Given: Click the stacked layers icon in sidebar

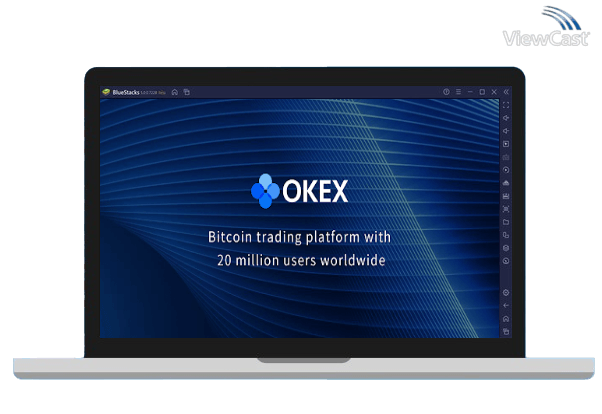Looking at the screenshot, I should click(x=506, y=248).
